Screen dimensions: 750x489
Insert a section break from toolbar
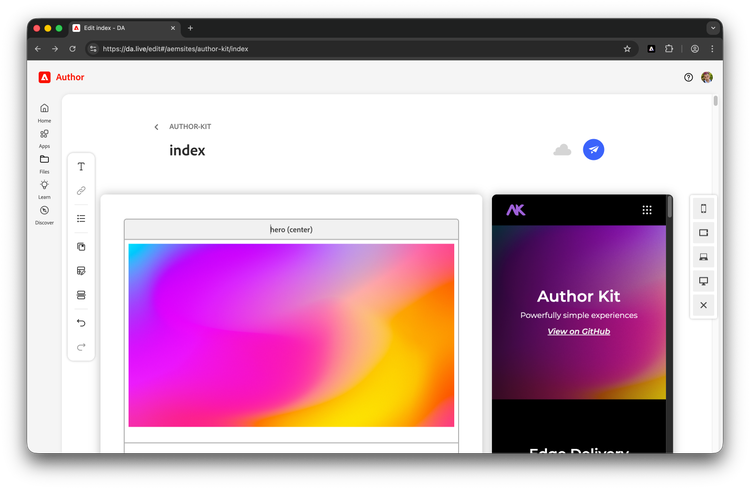(x=81, y=295)
